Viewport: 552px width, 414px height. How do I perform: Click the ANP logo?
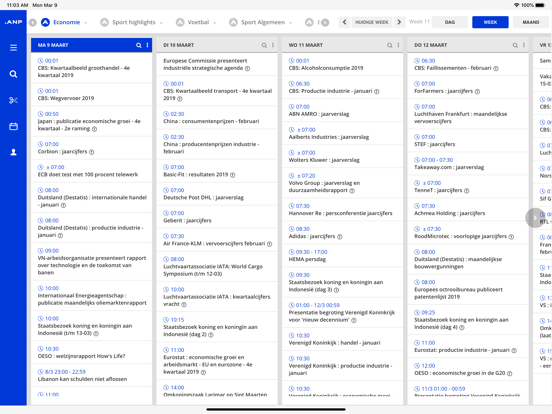pyautogui.click(x=13, y=22)
